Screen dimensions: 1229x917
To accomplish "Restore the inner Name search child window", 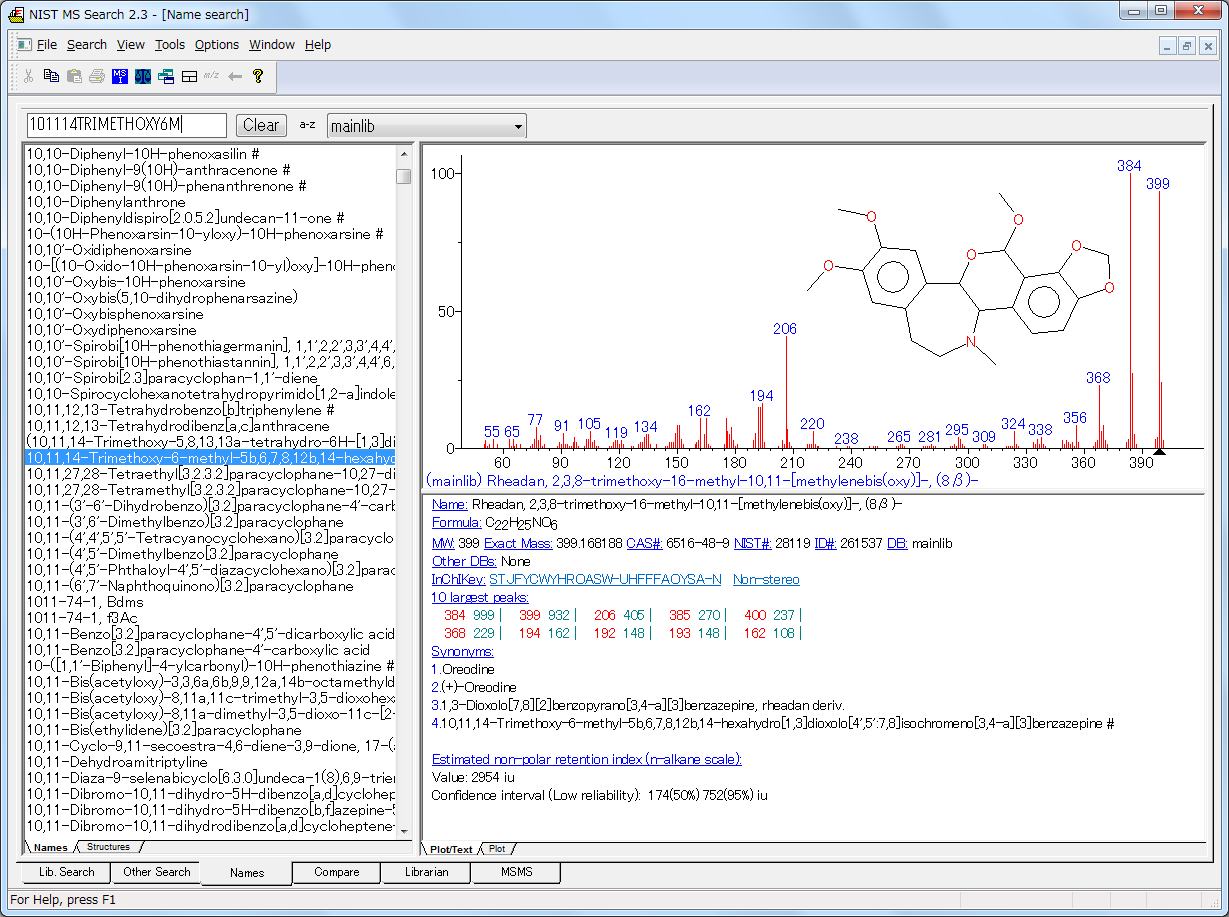I will 1187,46.
